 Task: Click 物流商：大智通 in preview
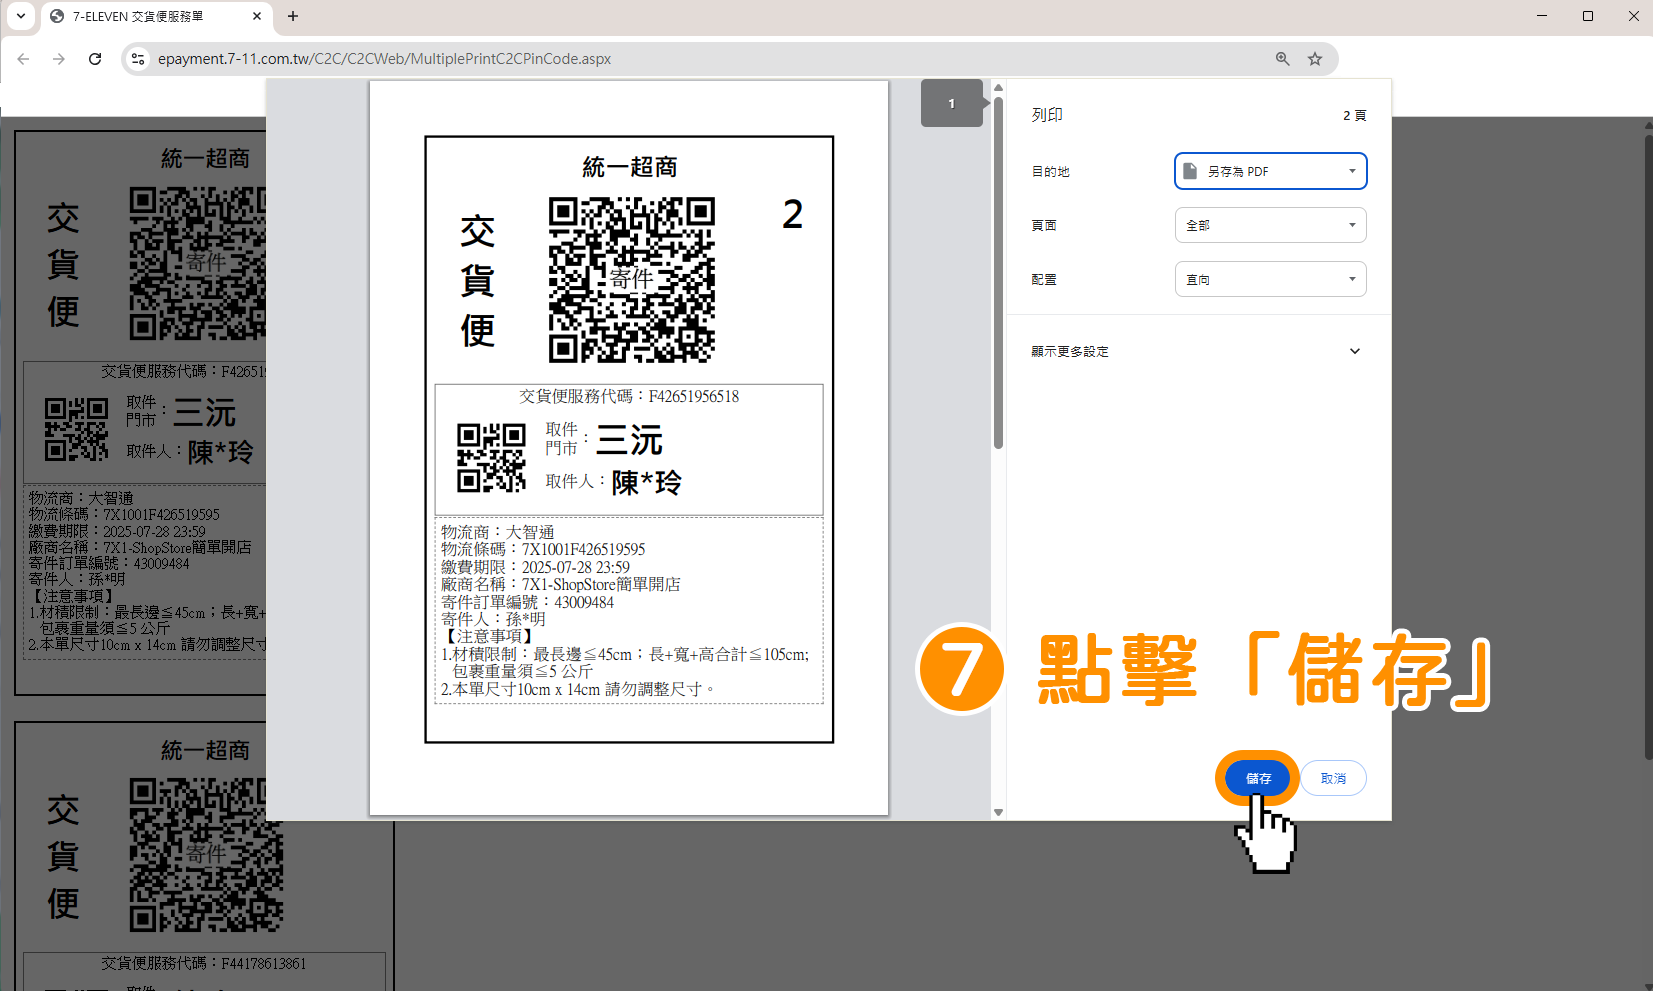(497, 532)
